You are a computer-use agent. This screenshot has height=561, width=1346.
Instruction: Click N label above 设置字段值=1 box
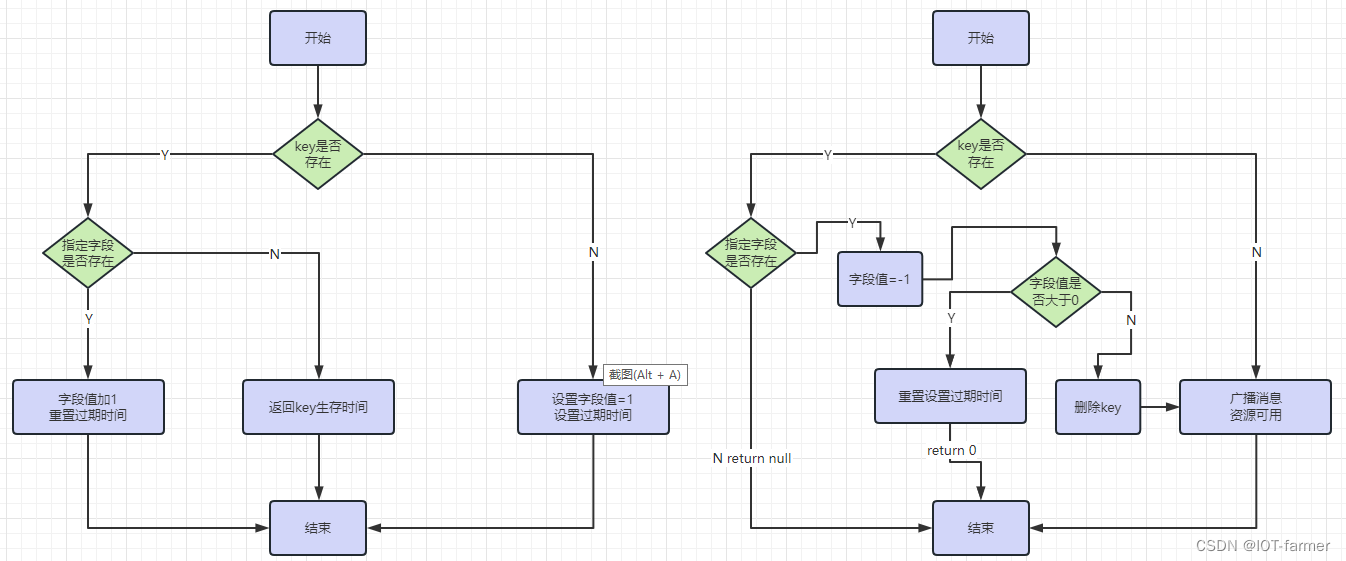[593, 252]
